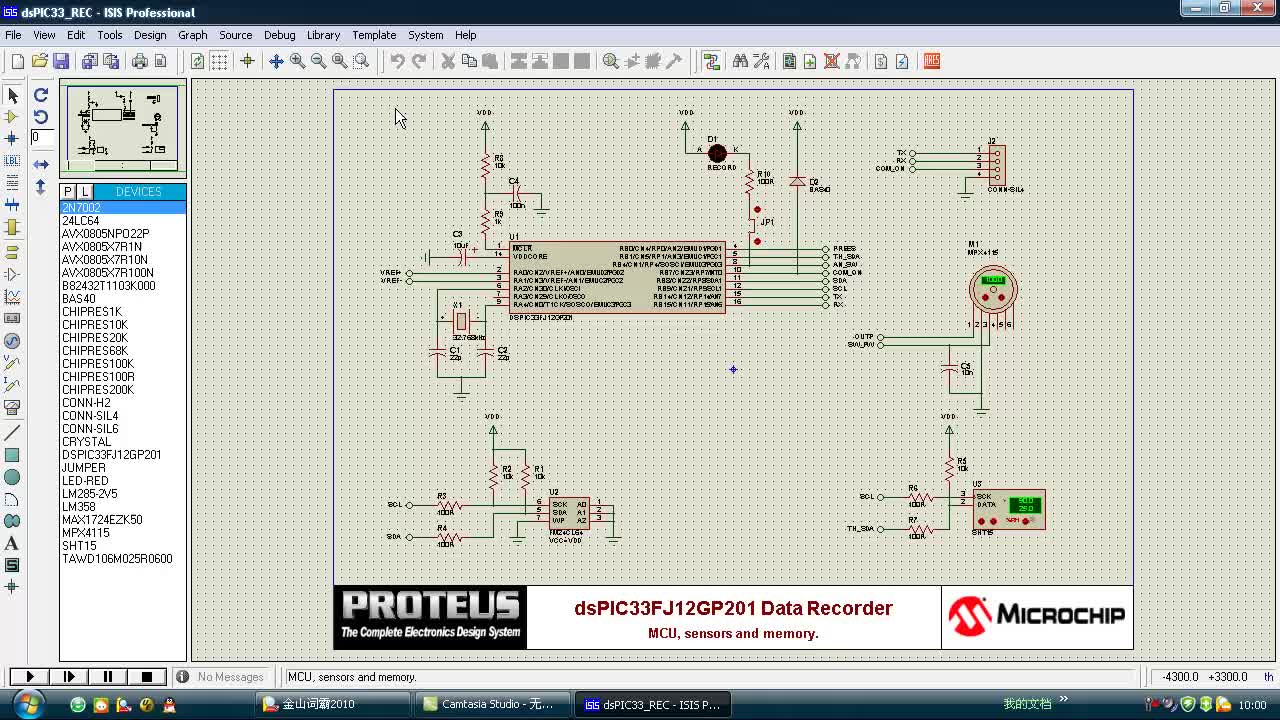Start simulation with Play button
Image resolution: width=1280 pixels, height=720 pixels.
(30, 677)
